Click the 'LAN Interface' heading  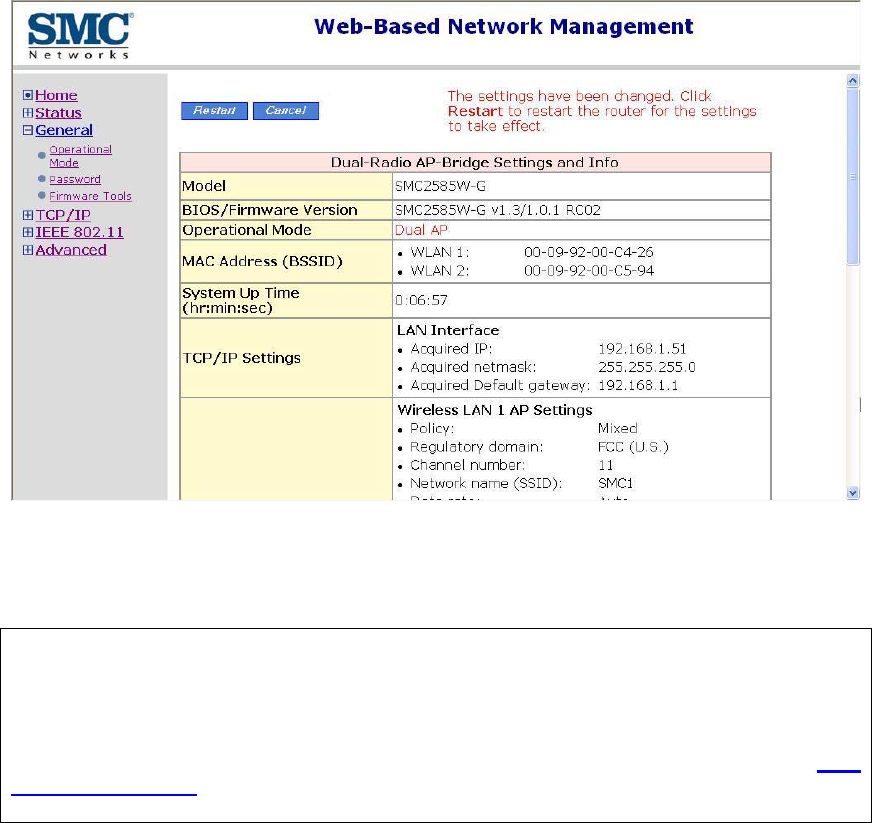[x=448, y=330]
